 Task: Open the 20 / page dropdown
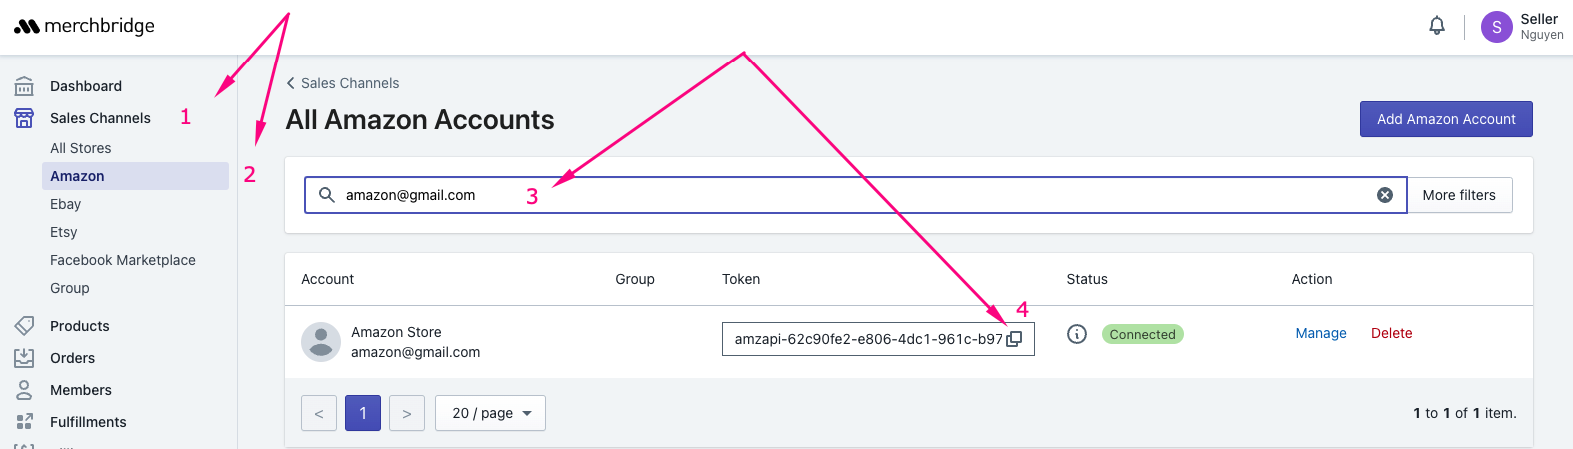[490, 413]
